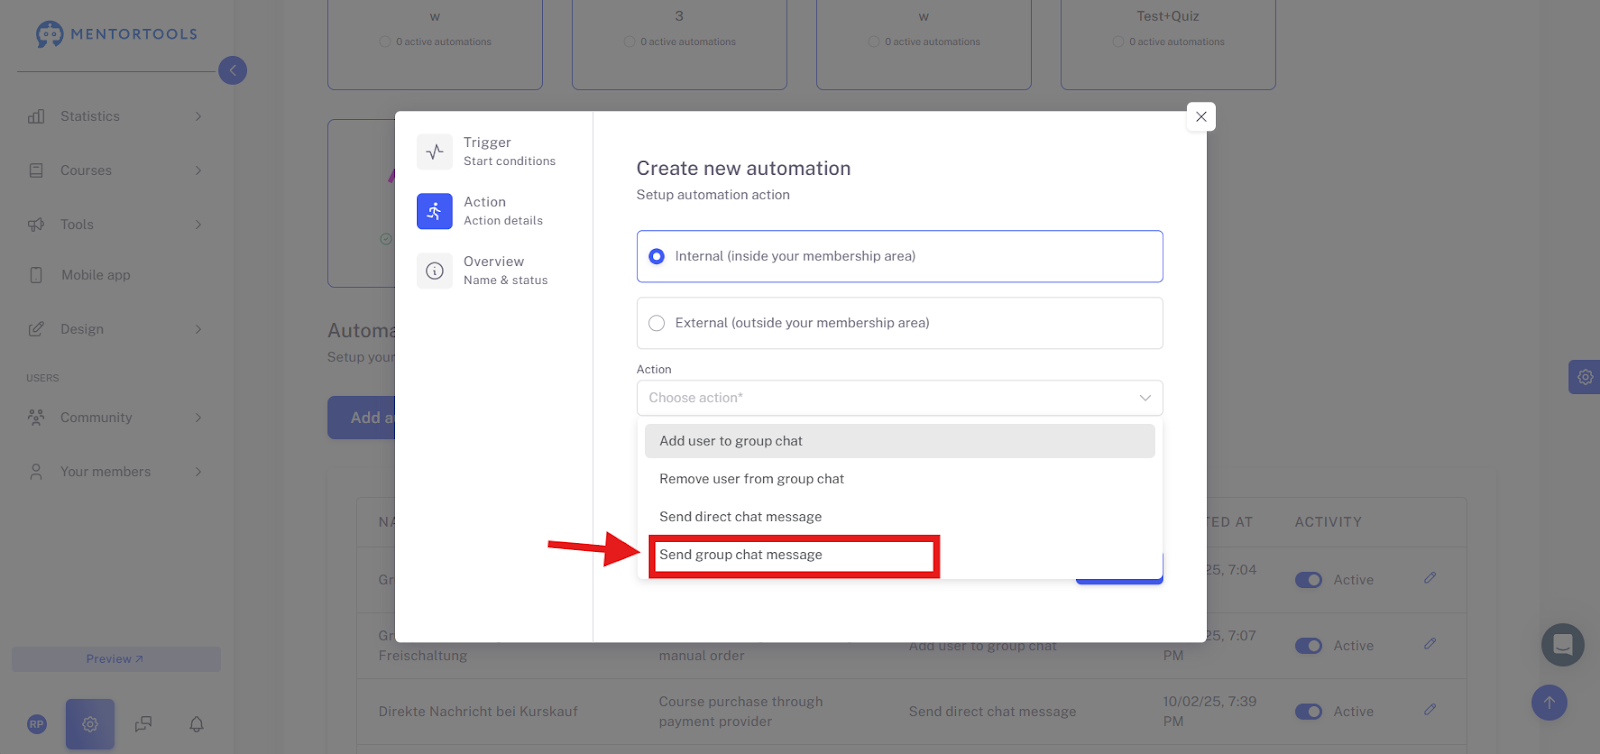Open notifications bell icon
This screenshot has height=754, width=1600.
click(x=196, y=724)
